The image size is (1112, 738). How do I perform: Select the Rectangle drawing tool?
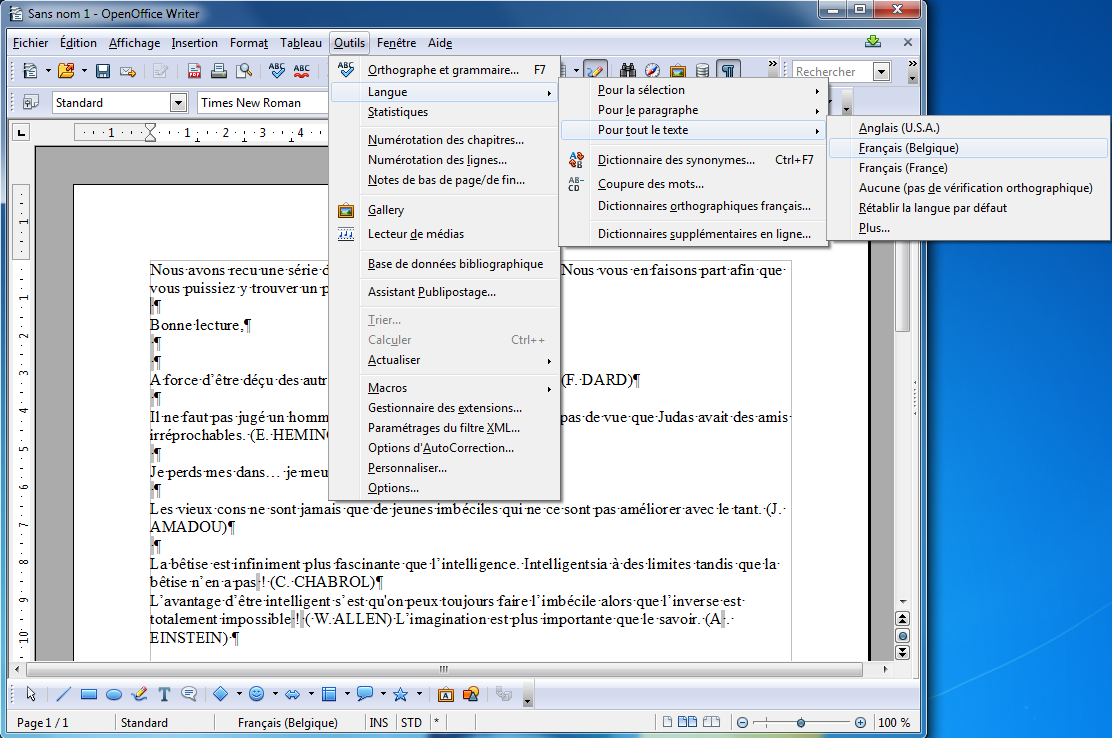click(x=89, y=694)
